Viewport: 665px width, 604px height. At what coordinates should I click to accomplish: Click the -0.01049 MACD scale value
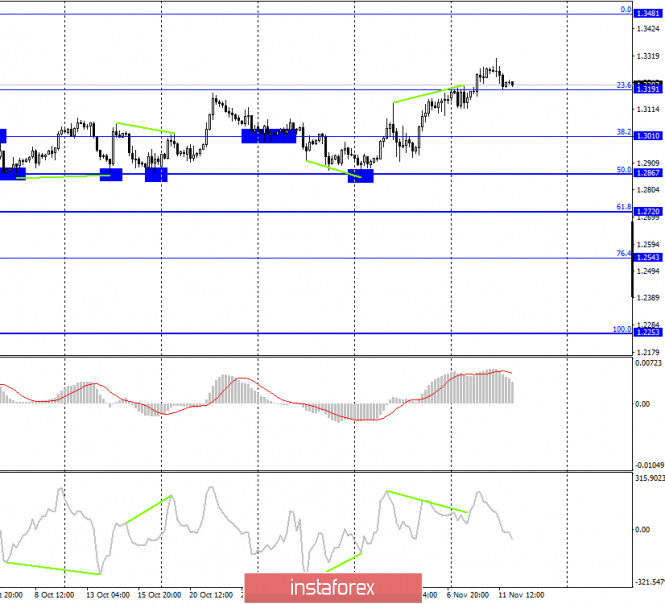[x=650, y=465]
